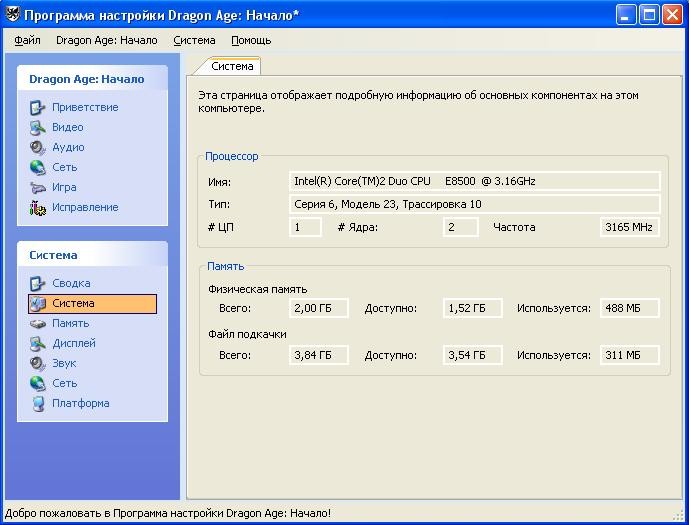Click the Видео monitor icon
This screenshot has width=689, height=525.
point(37,127)
